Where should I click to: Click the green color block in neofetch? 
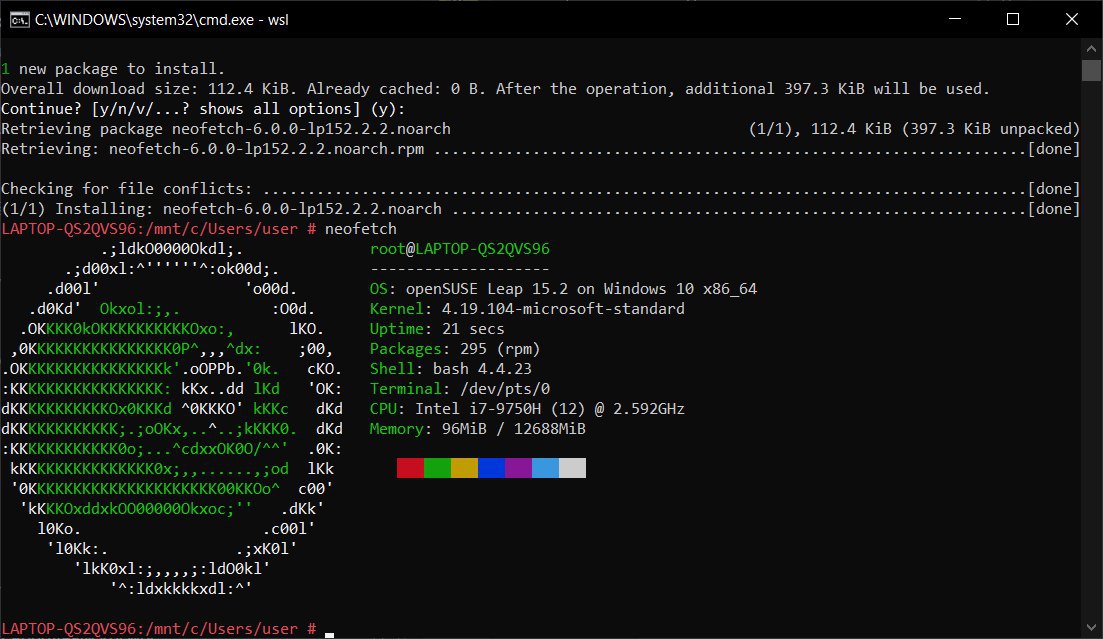click(x=437, y=468)
